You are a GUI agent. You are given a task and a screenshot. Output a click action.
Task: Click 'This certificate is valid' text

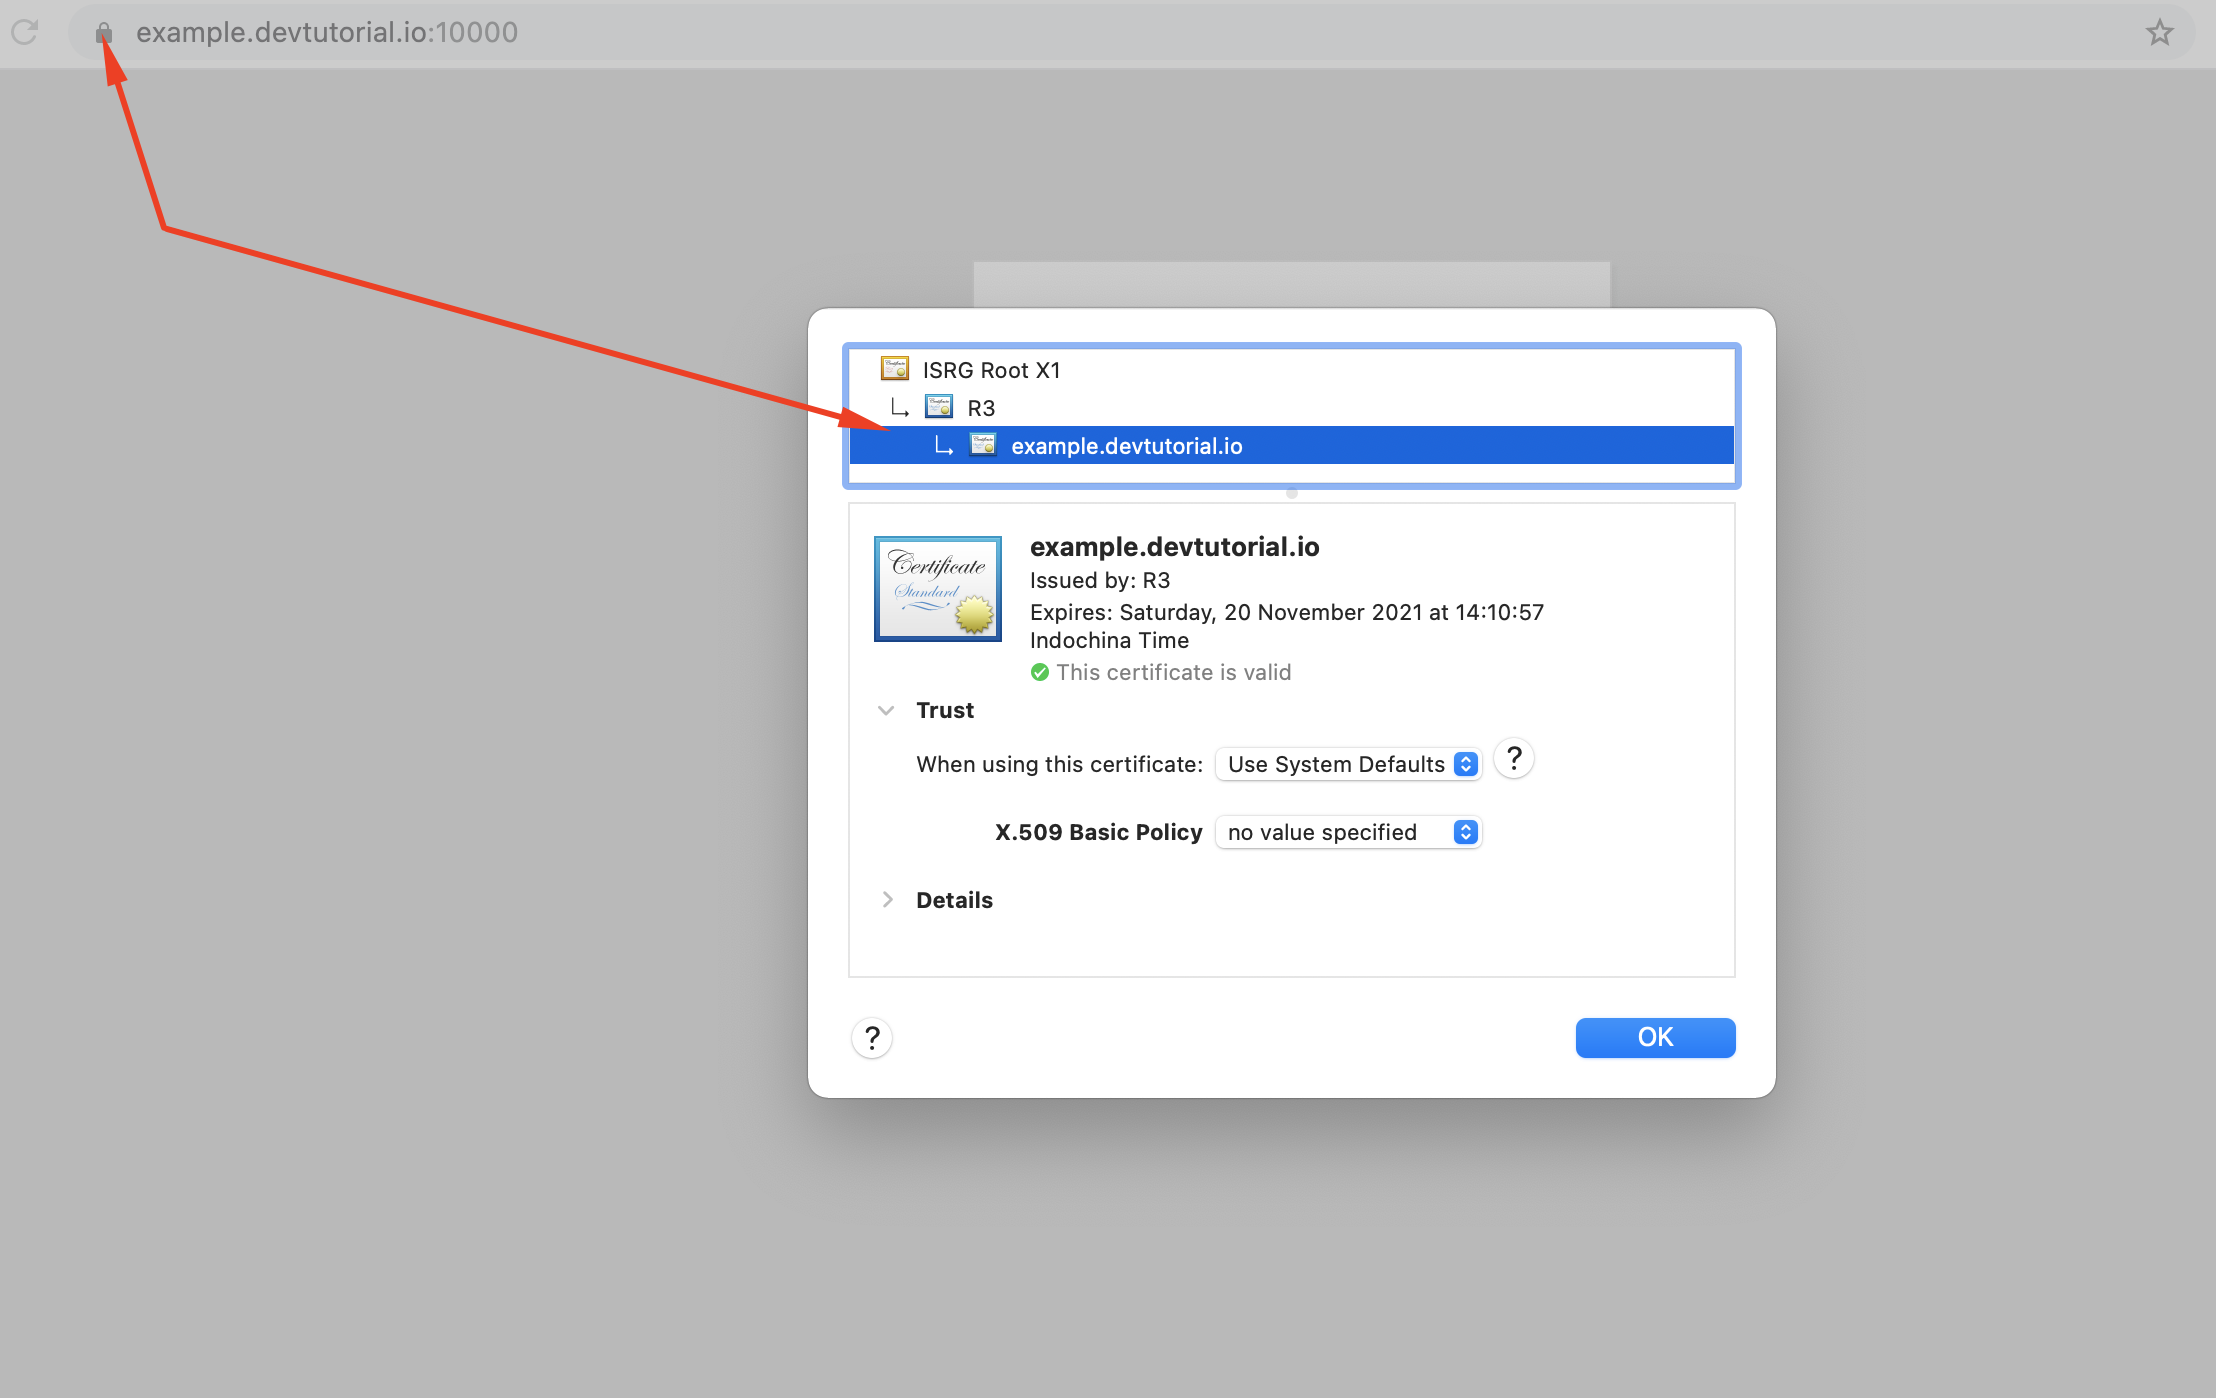click(1173, 672)
